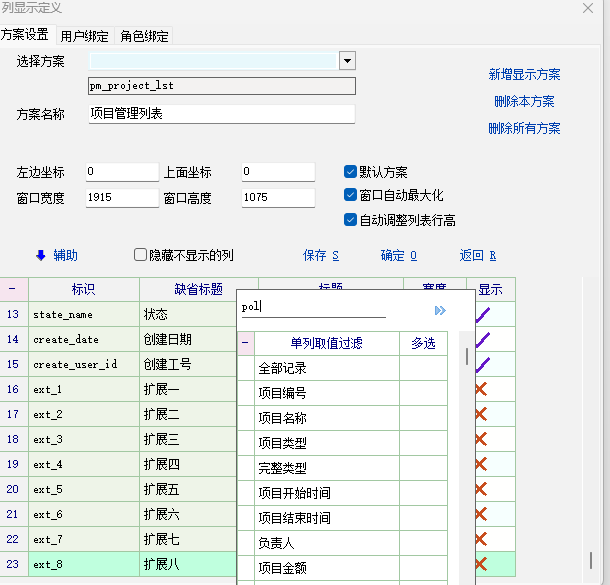Screen dimensions: 610x585
Task: Click the 标识 column header
Action: (84, 289)
